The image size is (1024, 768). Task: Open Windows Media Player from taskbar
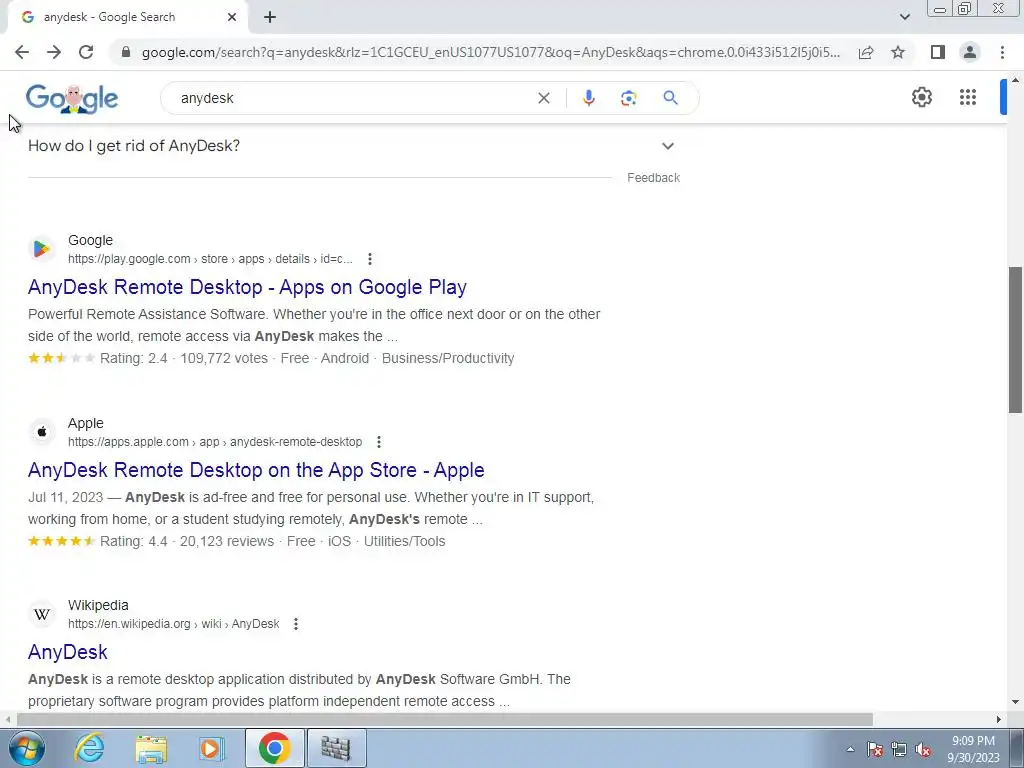[210, 748]
